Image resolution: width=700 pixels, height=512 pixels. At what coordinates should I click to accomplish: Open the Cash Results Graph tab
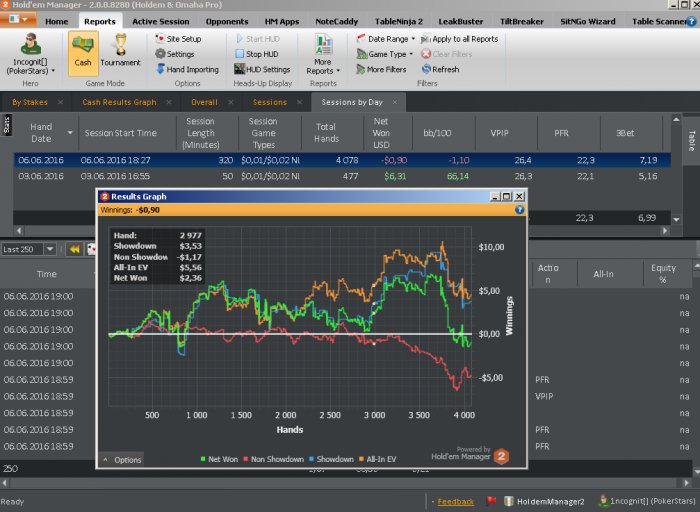tap(119, 102)
